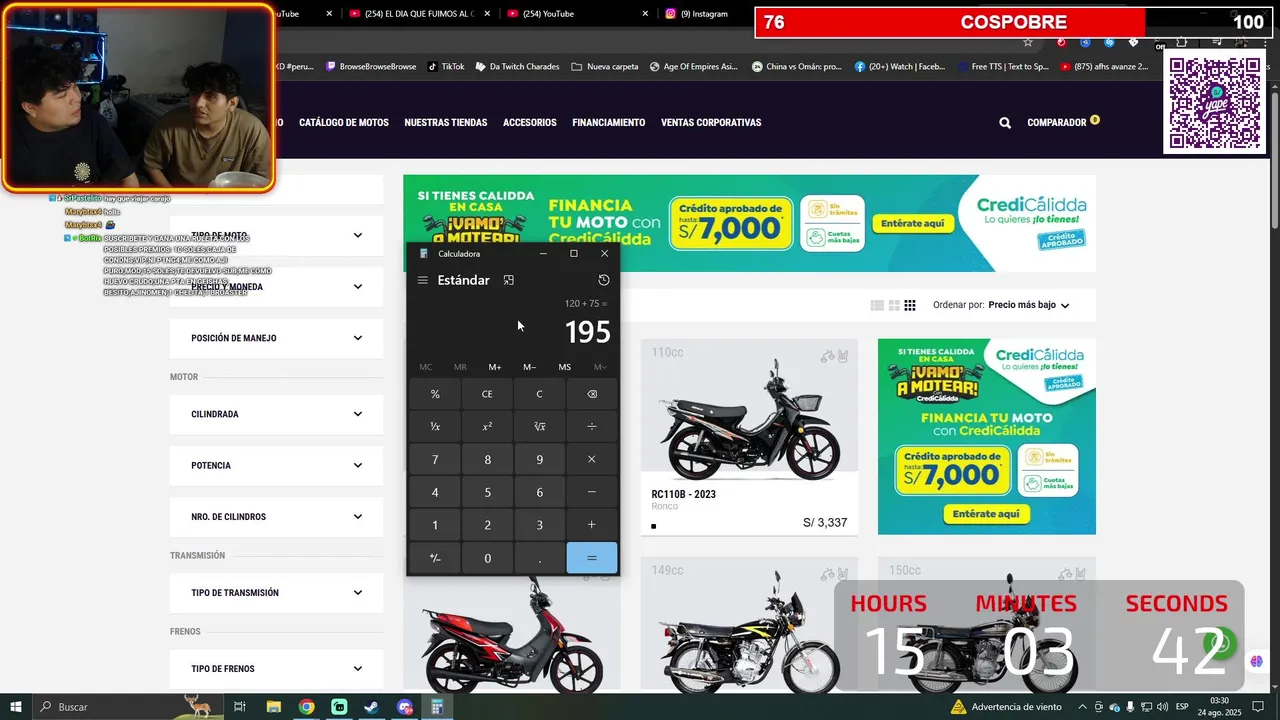Screen dimensions: 1280x720
Task: Click the square root key
Action: 539,427
